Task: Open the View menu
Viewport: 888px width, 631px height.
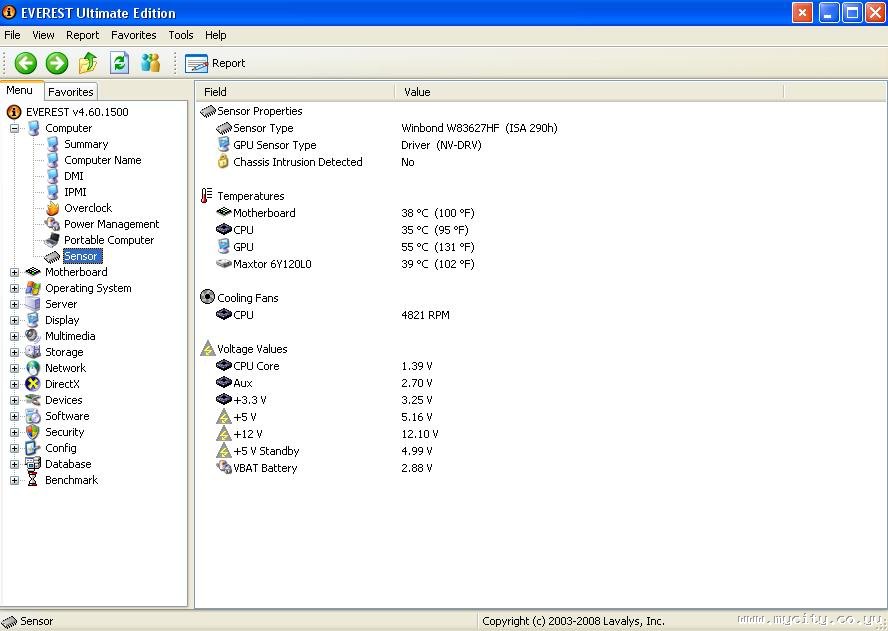Action: point(43,35)
